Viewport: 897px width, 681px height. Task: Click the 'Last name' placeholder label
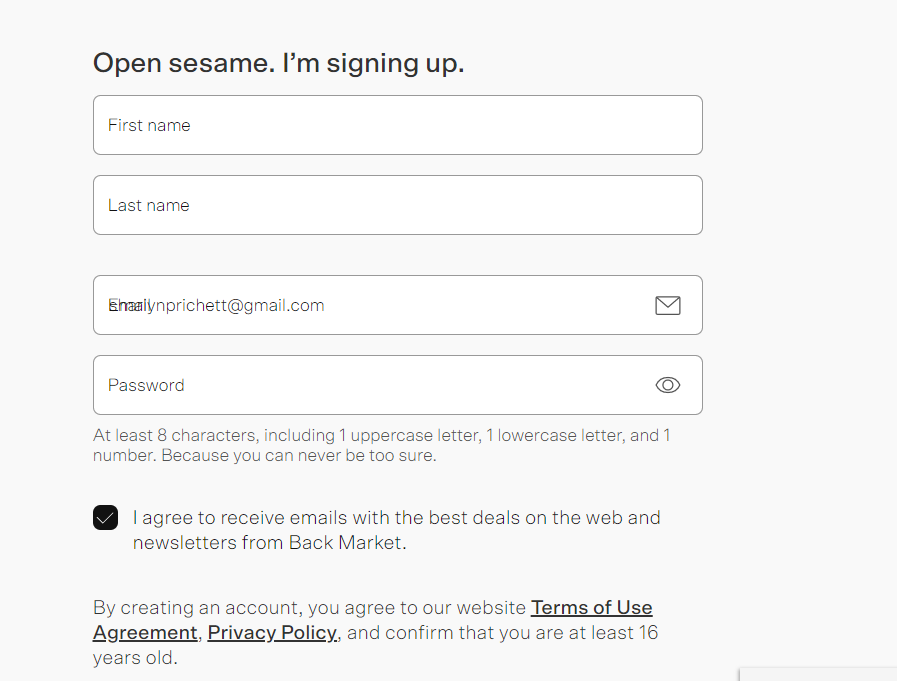click(149, 205)
